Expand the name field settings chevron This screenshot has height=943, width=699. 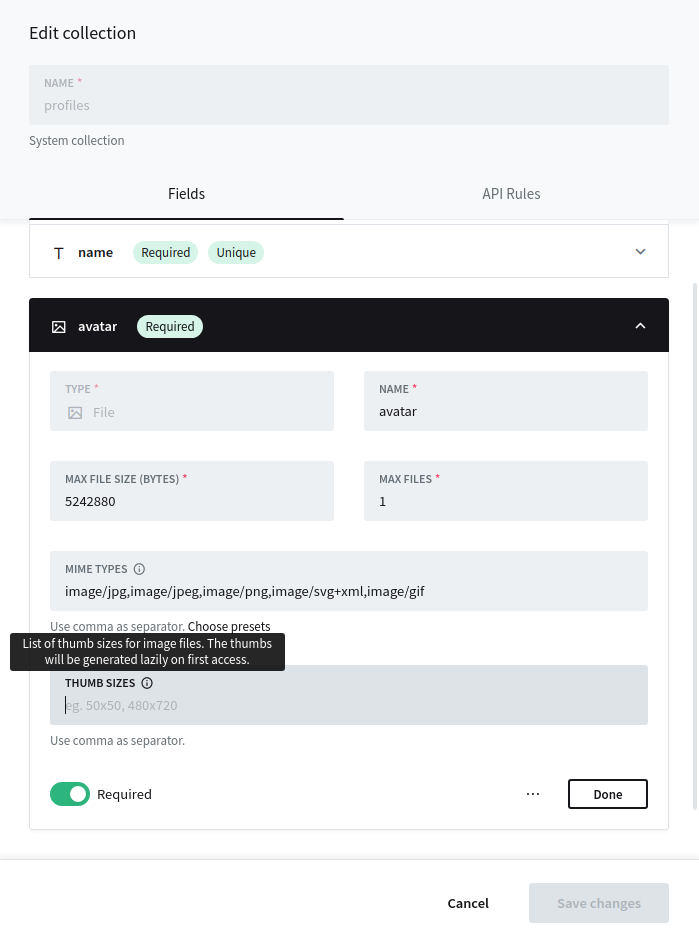640,251
